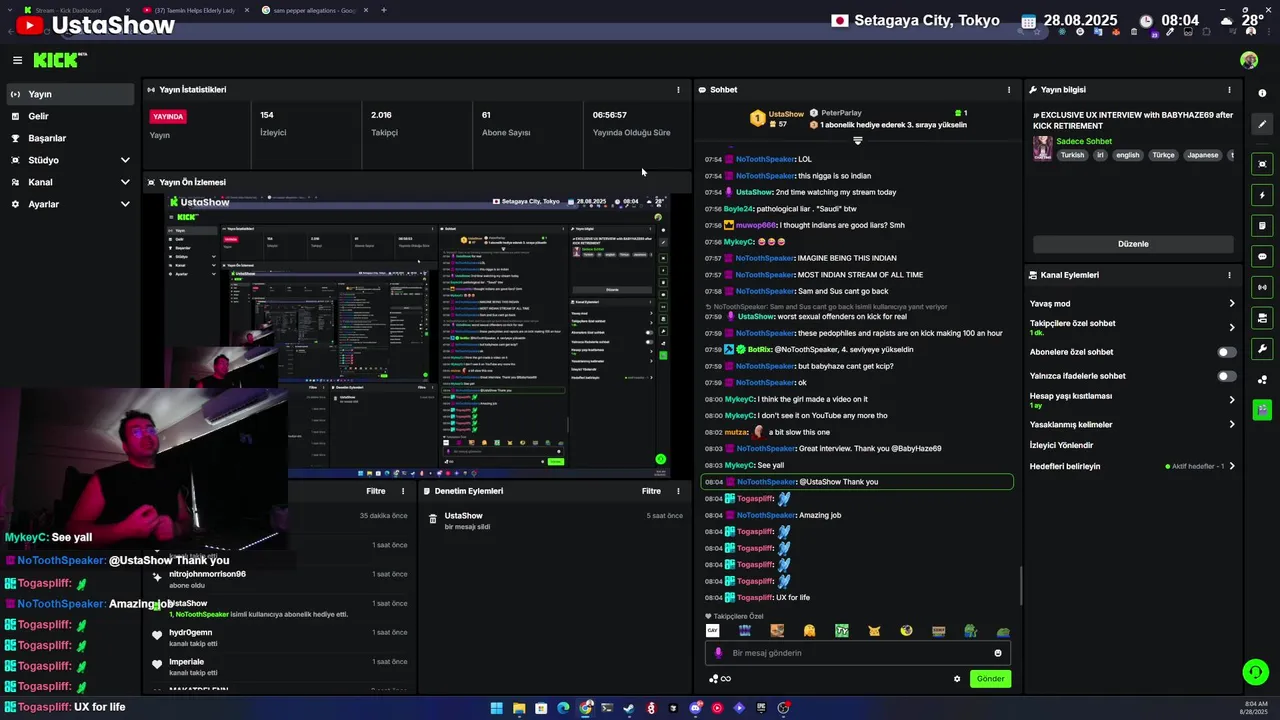Click in the Bir mesaj gönderin field

[858, 653]
